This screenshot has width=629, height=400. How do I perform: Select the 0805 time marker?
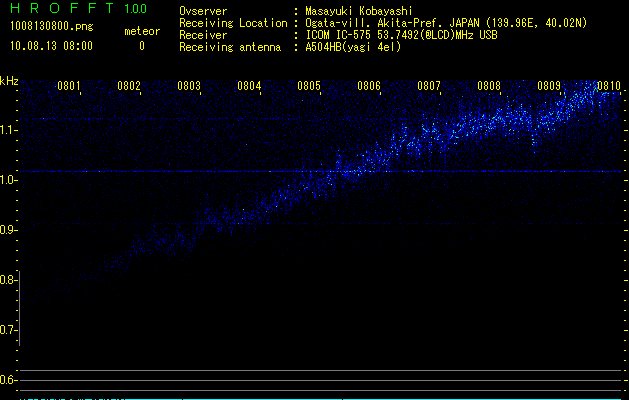pos(309,86)
